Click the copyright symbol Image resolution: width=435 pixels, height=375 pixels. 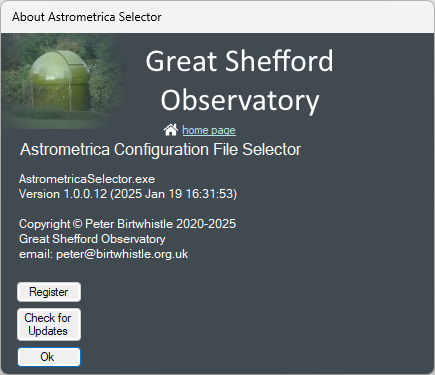pos(77,224)
